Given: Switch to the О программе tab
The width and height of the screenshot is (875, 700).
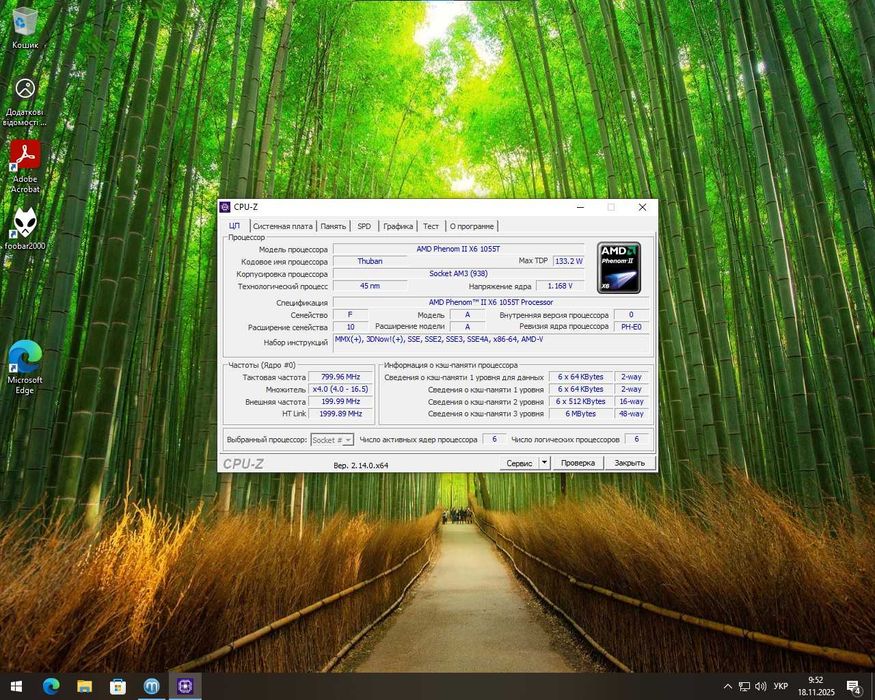Looking at the screenshot, I should 472,226.
